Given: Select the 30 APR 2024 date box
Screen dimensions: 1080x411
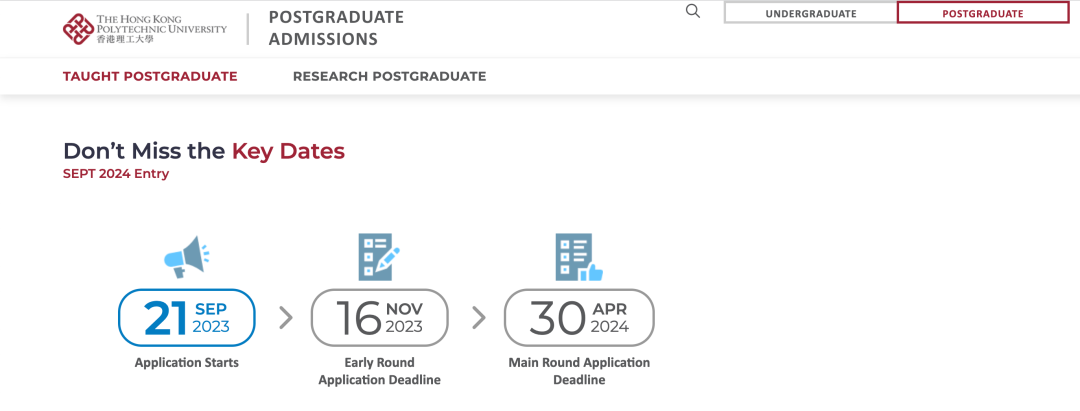Looking at the screenshot, I should (579, 317).
